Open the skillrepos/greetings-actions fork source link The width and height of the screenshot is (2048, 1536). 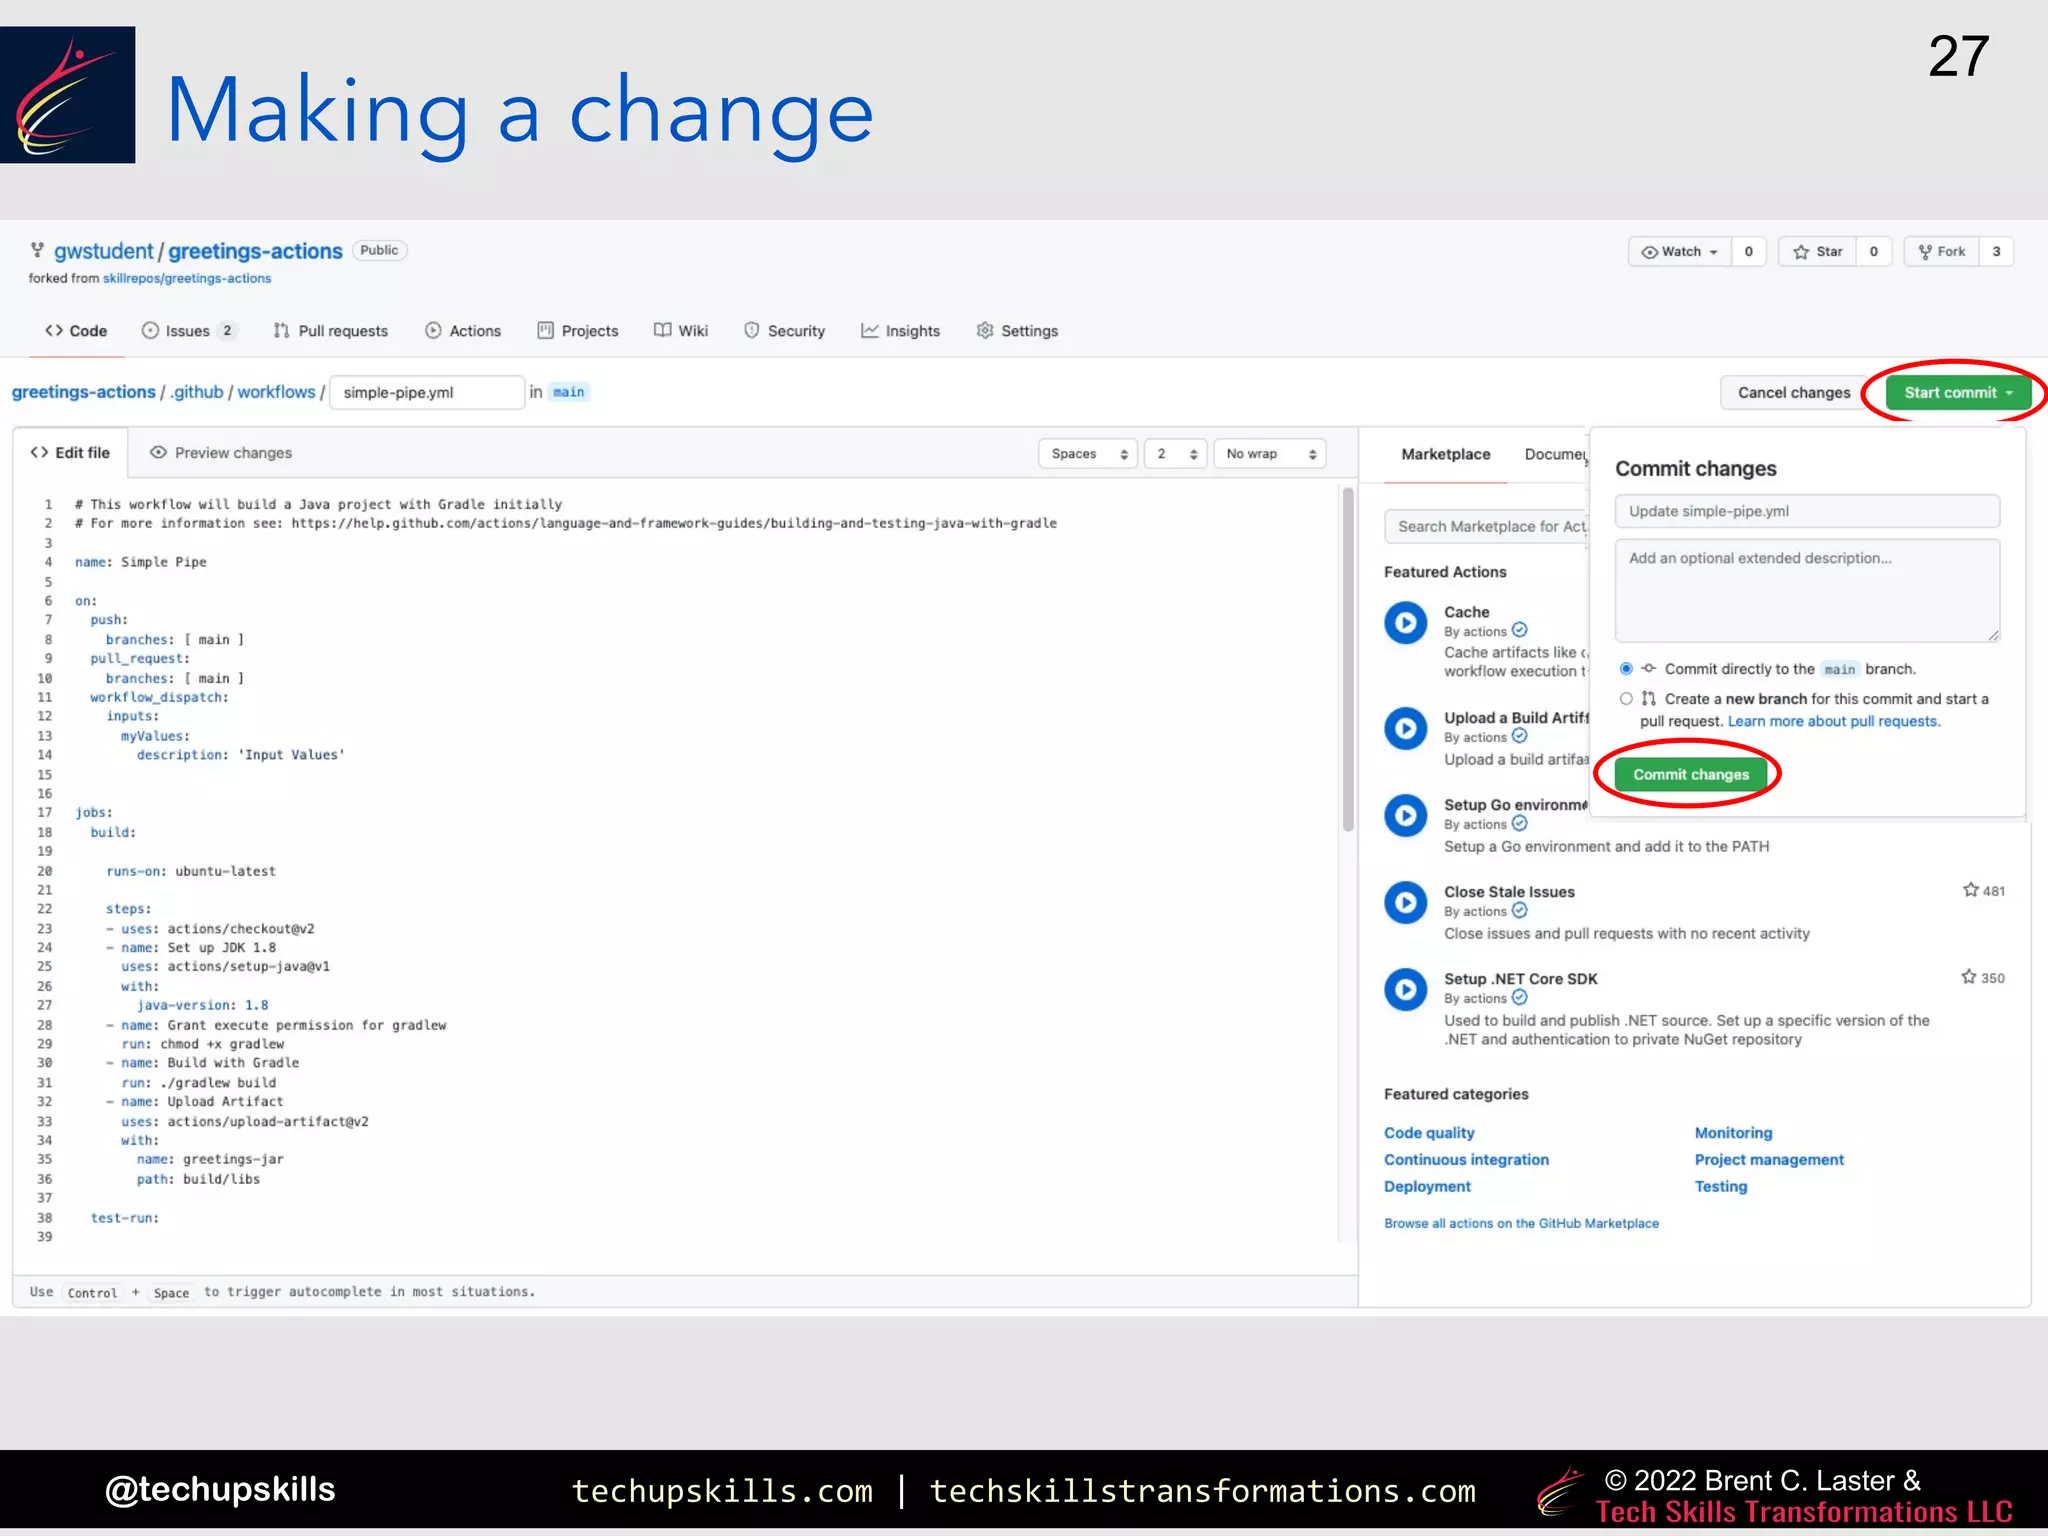pyautogui.click(x=187, y=279)
